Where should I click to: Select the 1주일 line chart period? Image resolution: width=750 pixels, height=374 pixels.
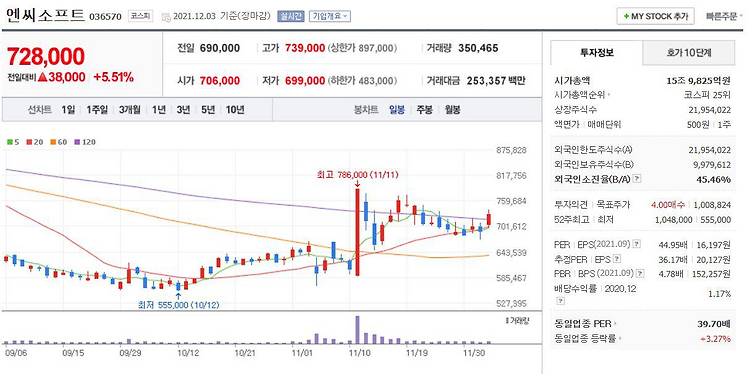pyautogui.click(x=97, y=110)
